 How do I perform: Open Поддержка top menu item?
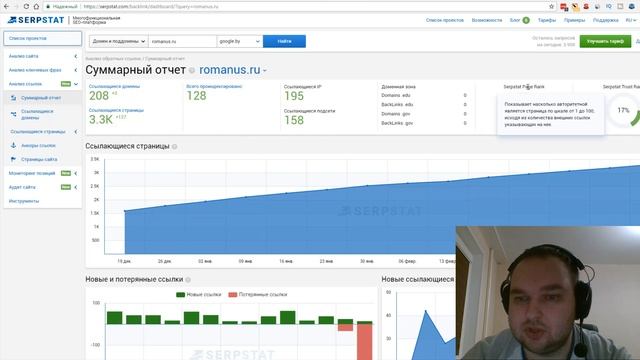[605, 20]
